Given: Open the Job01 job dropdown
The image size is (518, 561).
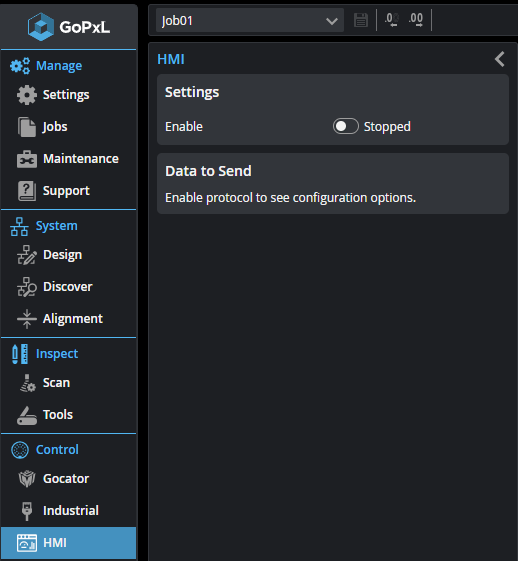Looking at the screenshot, I should point(250,20).
